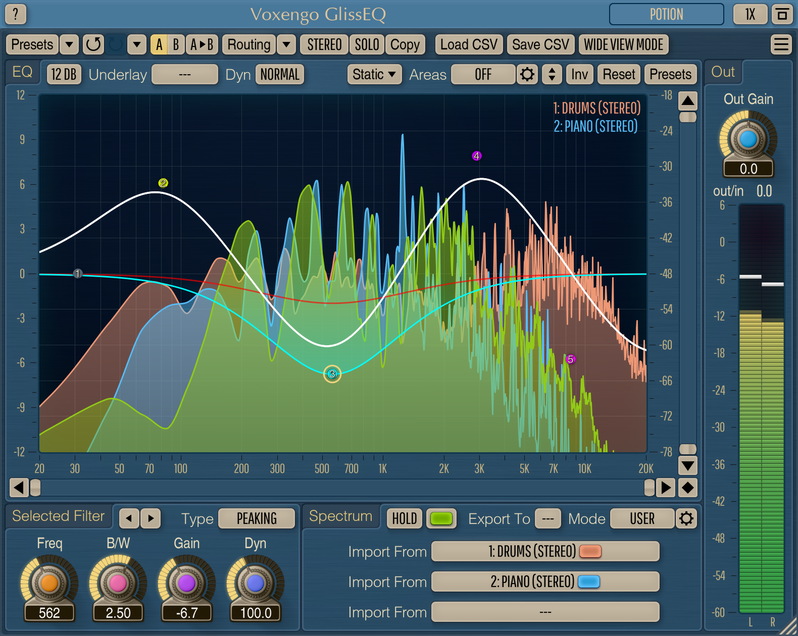
Task: Open spectrum Mode USER selector
Action: [x=642, y=518]
